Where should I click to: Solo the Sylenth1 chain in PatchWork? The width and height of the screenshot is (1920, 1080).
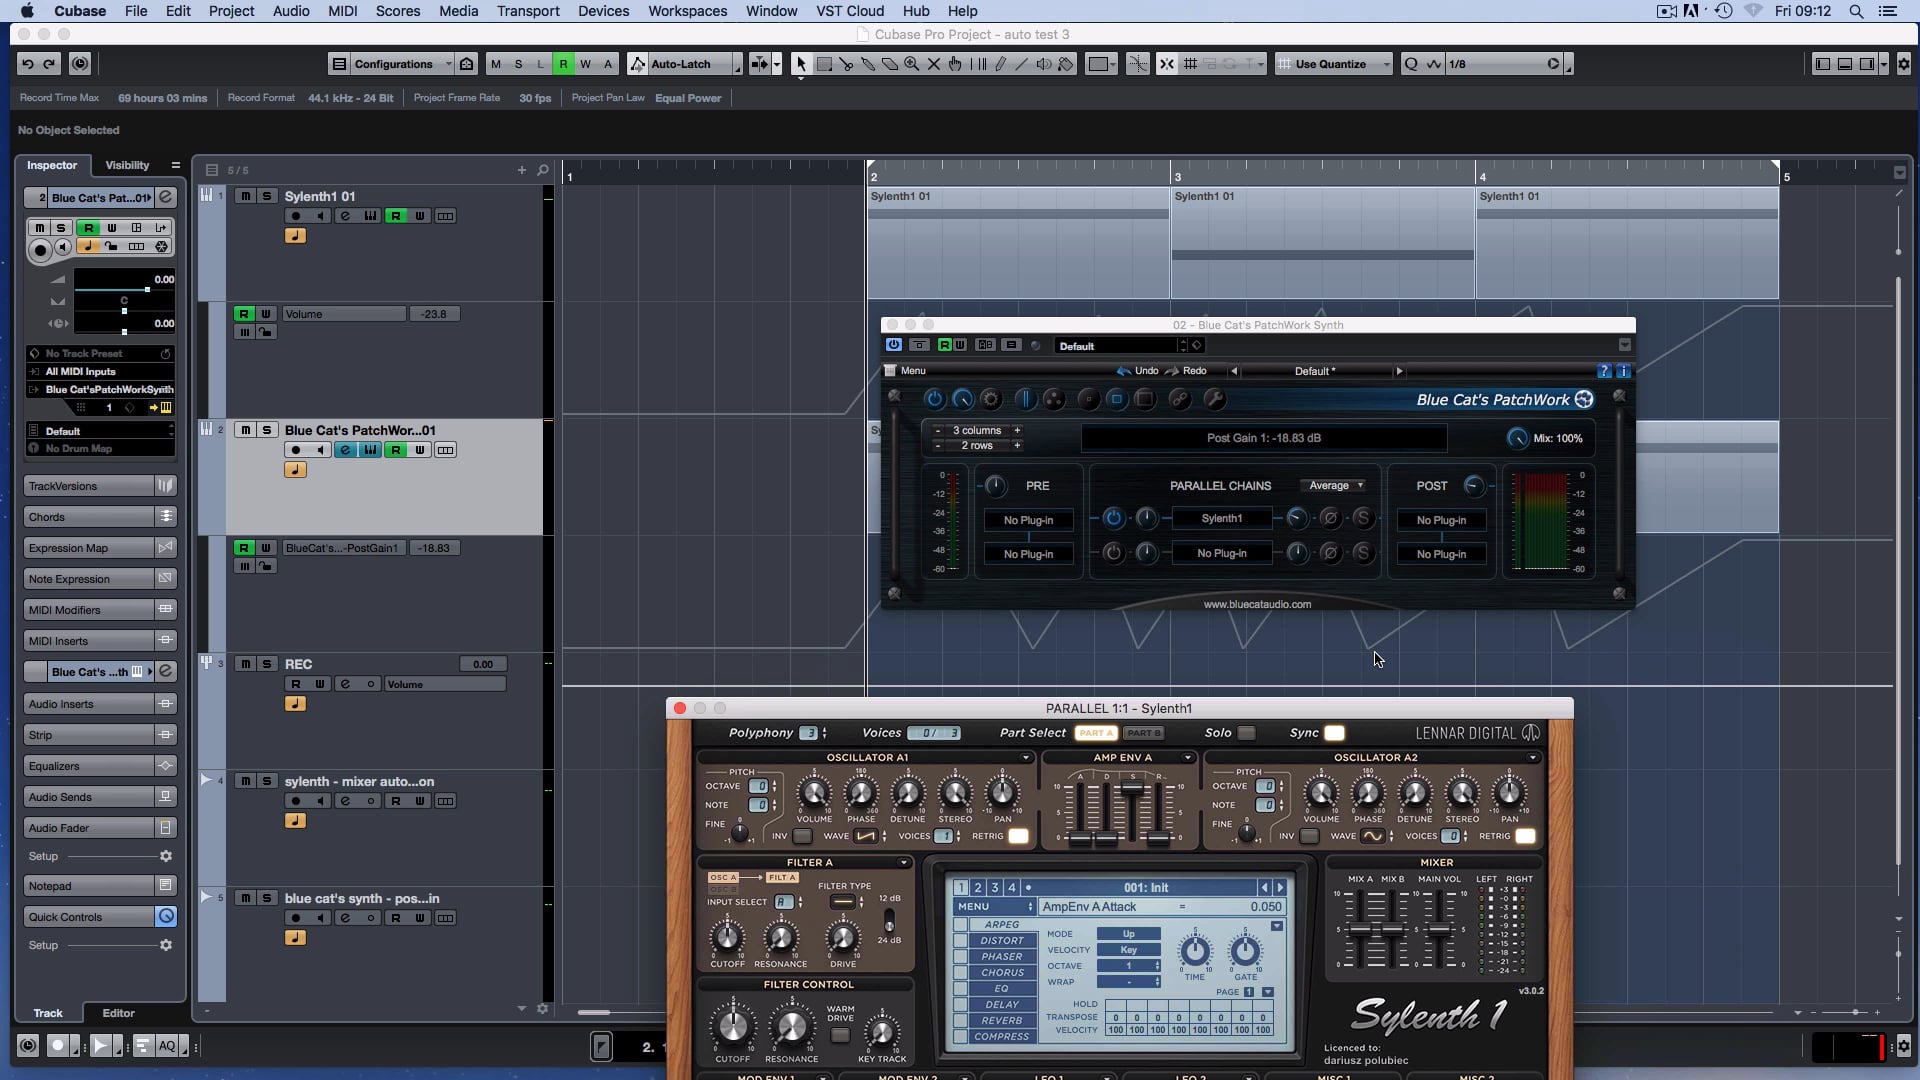point(1362,518)
